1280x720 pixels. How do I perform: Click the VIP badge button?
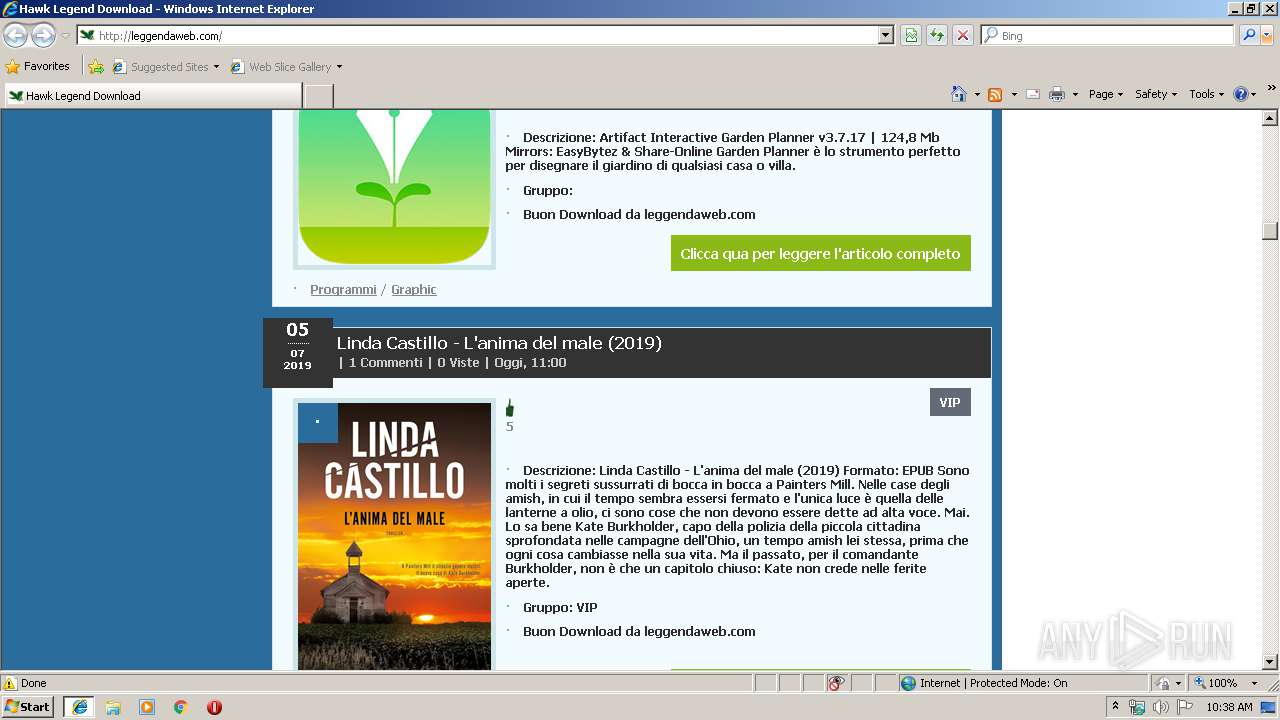click(x=950, y=402)
